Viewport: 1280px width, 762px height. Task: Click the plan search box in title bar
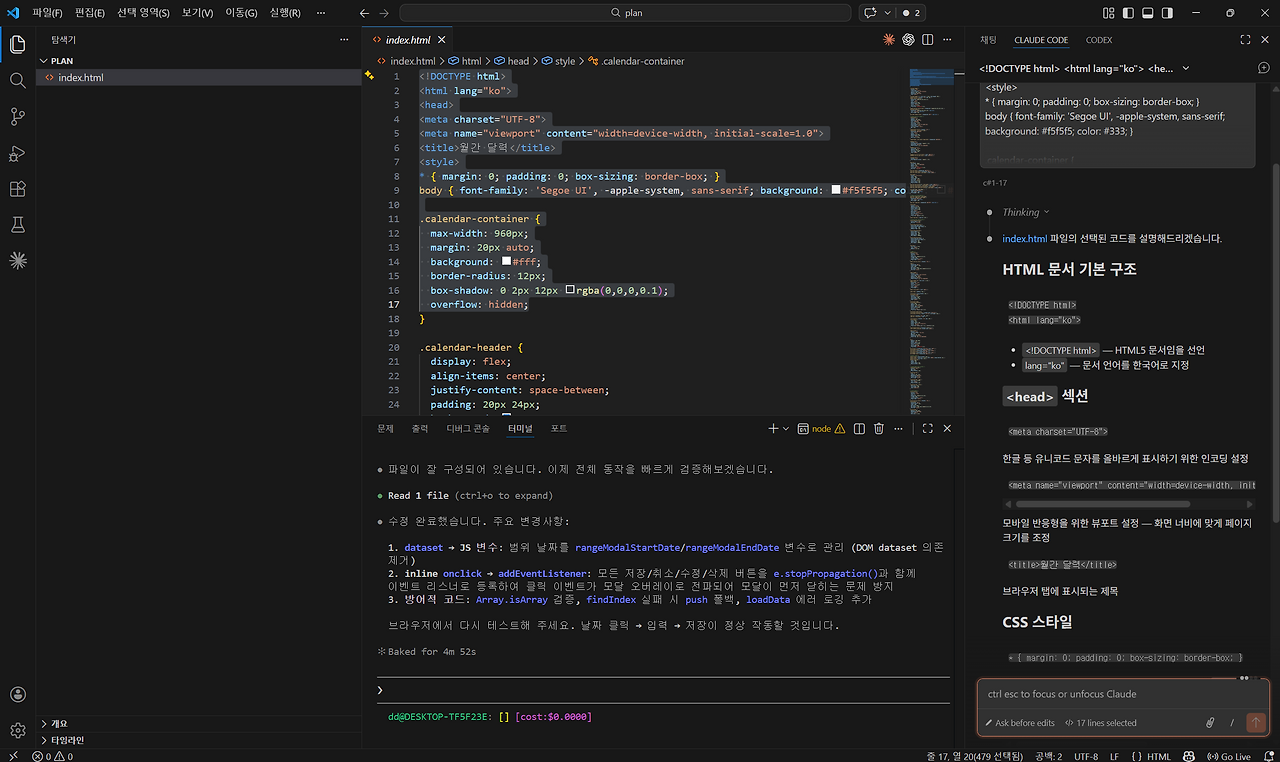pyautogui.click(x=625, y=13)
